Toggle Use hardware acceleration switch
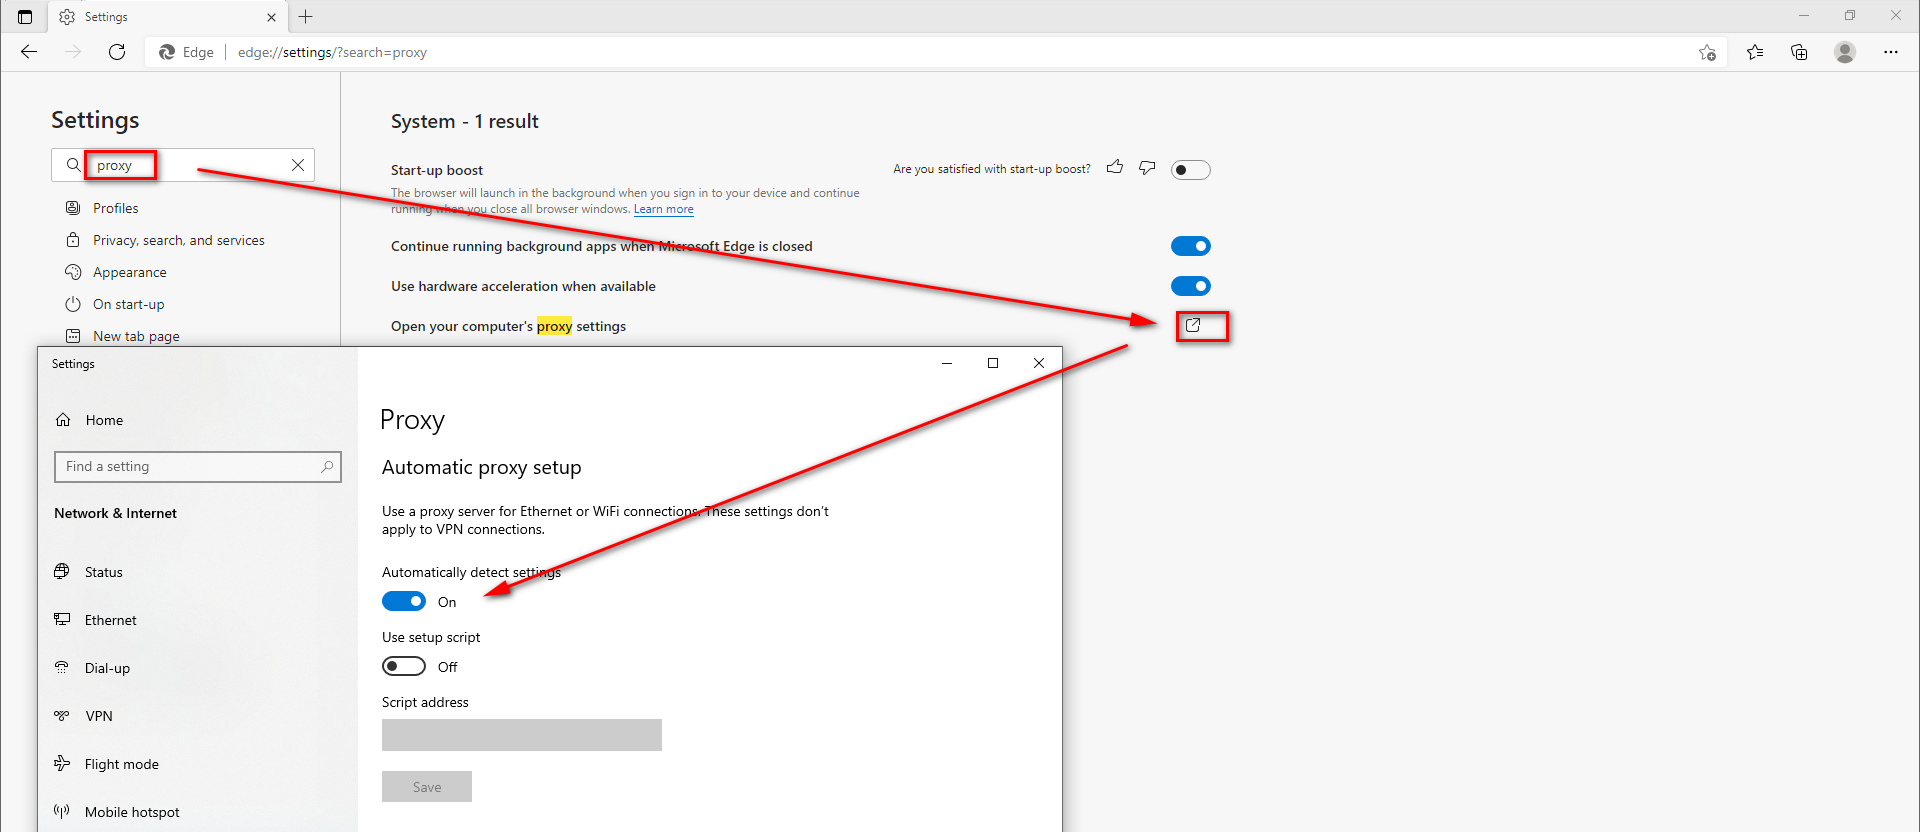Screen dimensions: 1920x832 [x=1191, y=286]
